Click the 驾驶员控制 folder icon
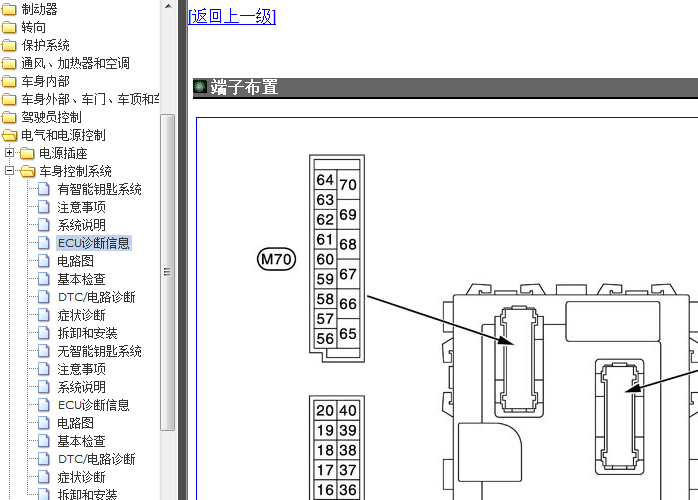Image resolution: width=698 pixels, height=500 pixels. tap(9, 117)
